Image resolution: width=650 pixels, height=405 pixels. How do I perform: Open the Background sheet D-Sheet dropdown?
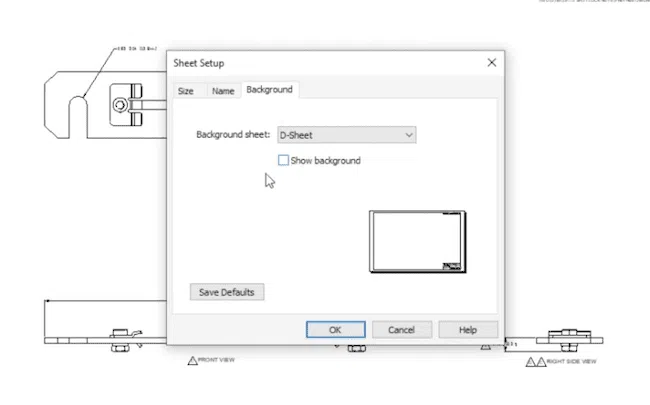click(347, 135)
